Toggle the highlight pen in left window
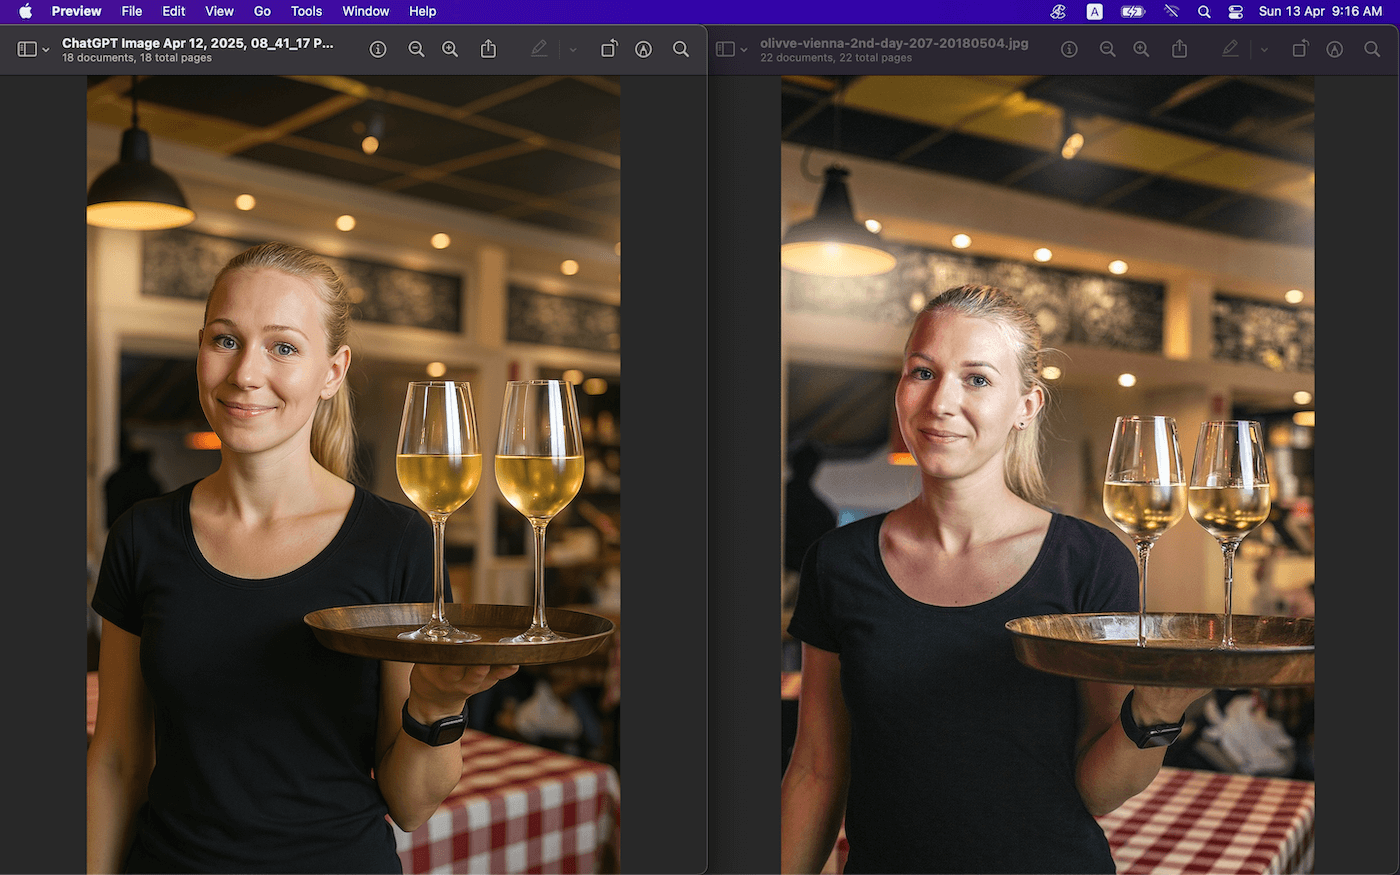Image resolution: width=1400 pixels, height=875 pixels. pos(540,49)
